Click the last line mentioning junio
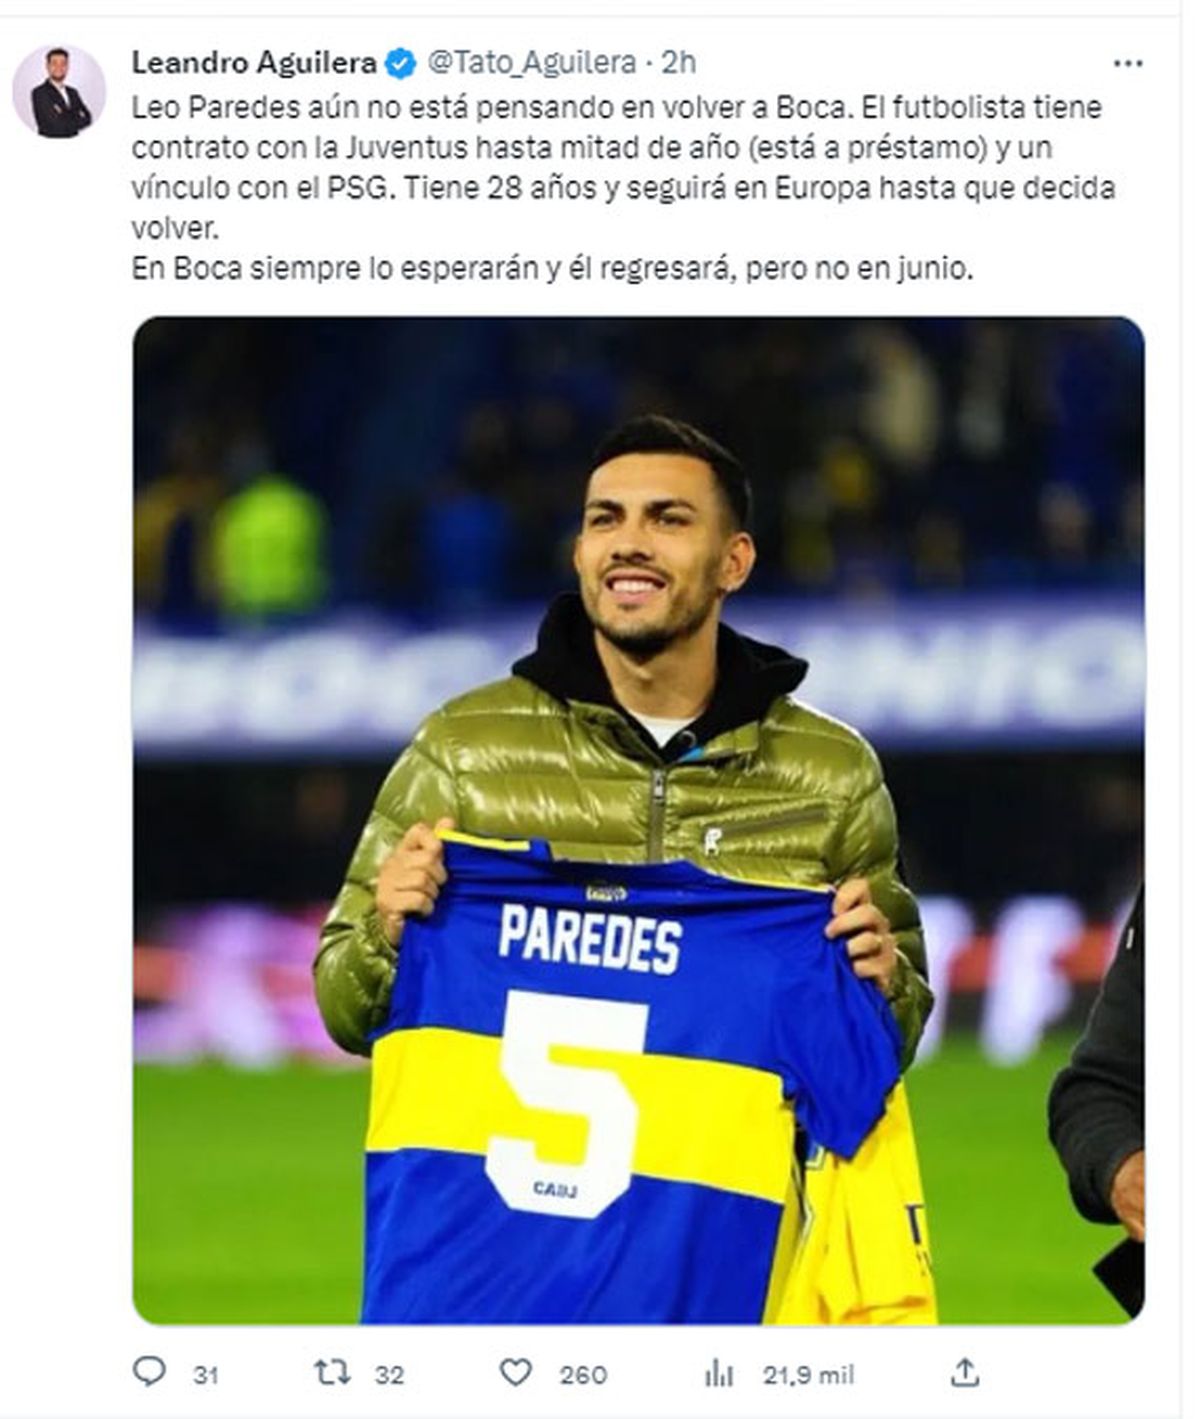The height and width of the screenshot is (1419, 1200). (552, 269)
